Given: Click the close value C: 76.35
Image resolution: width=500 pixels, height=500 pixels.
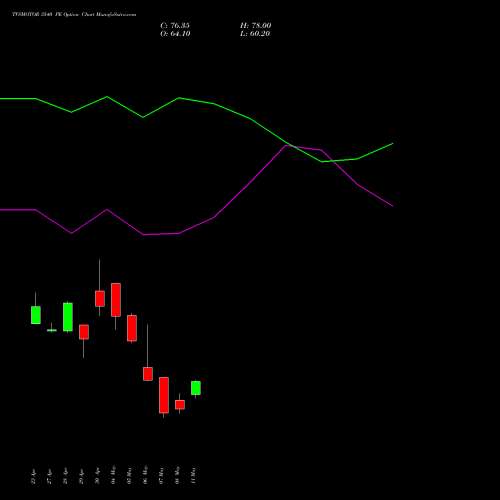Looking at the screenshot, I should (175, 25).
